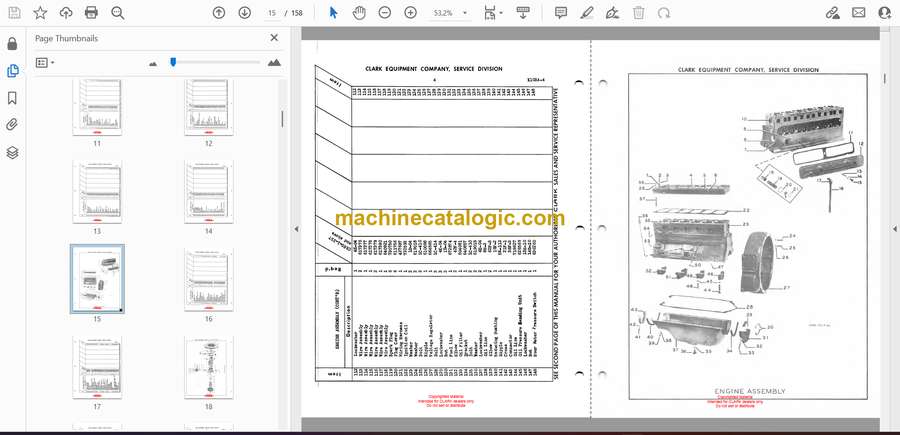Click the scrolling mode keyboard icon
The width and height of the screenshot is (900, 435).
[x=523, y=13]
